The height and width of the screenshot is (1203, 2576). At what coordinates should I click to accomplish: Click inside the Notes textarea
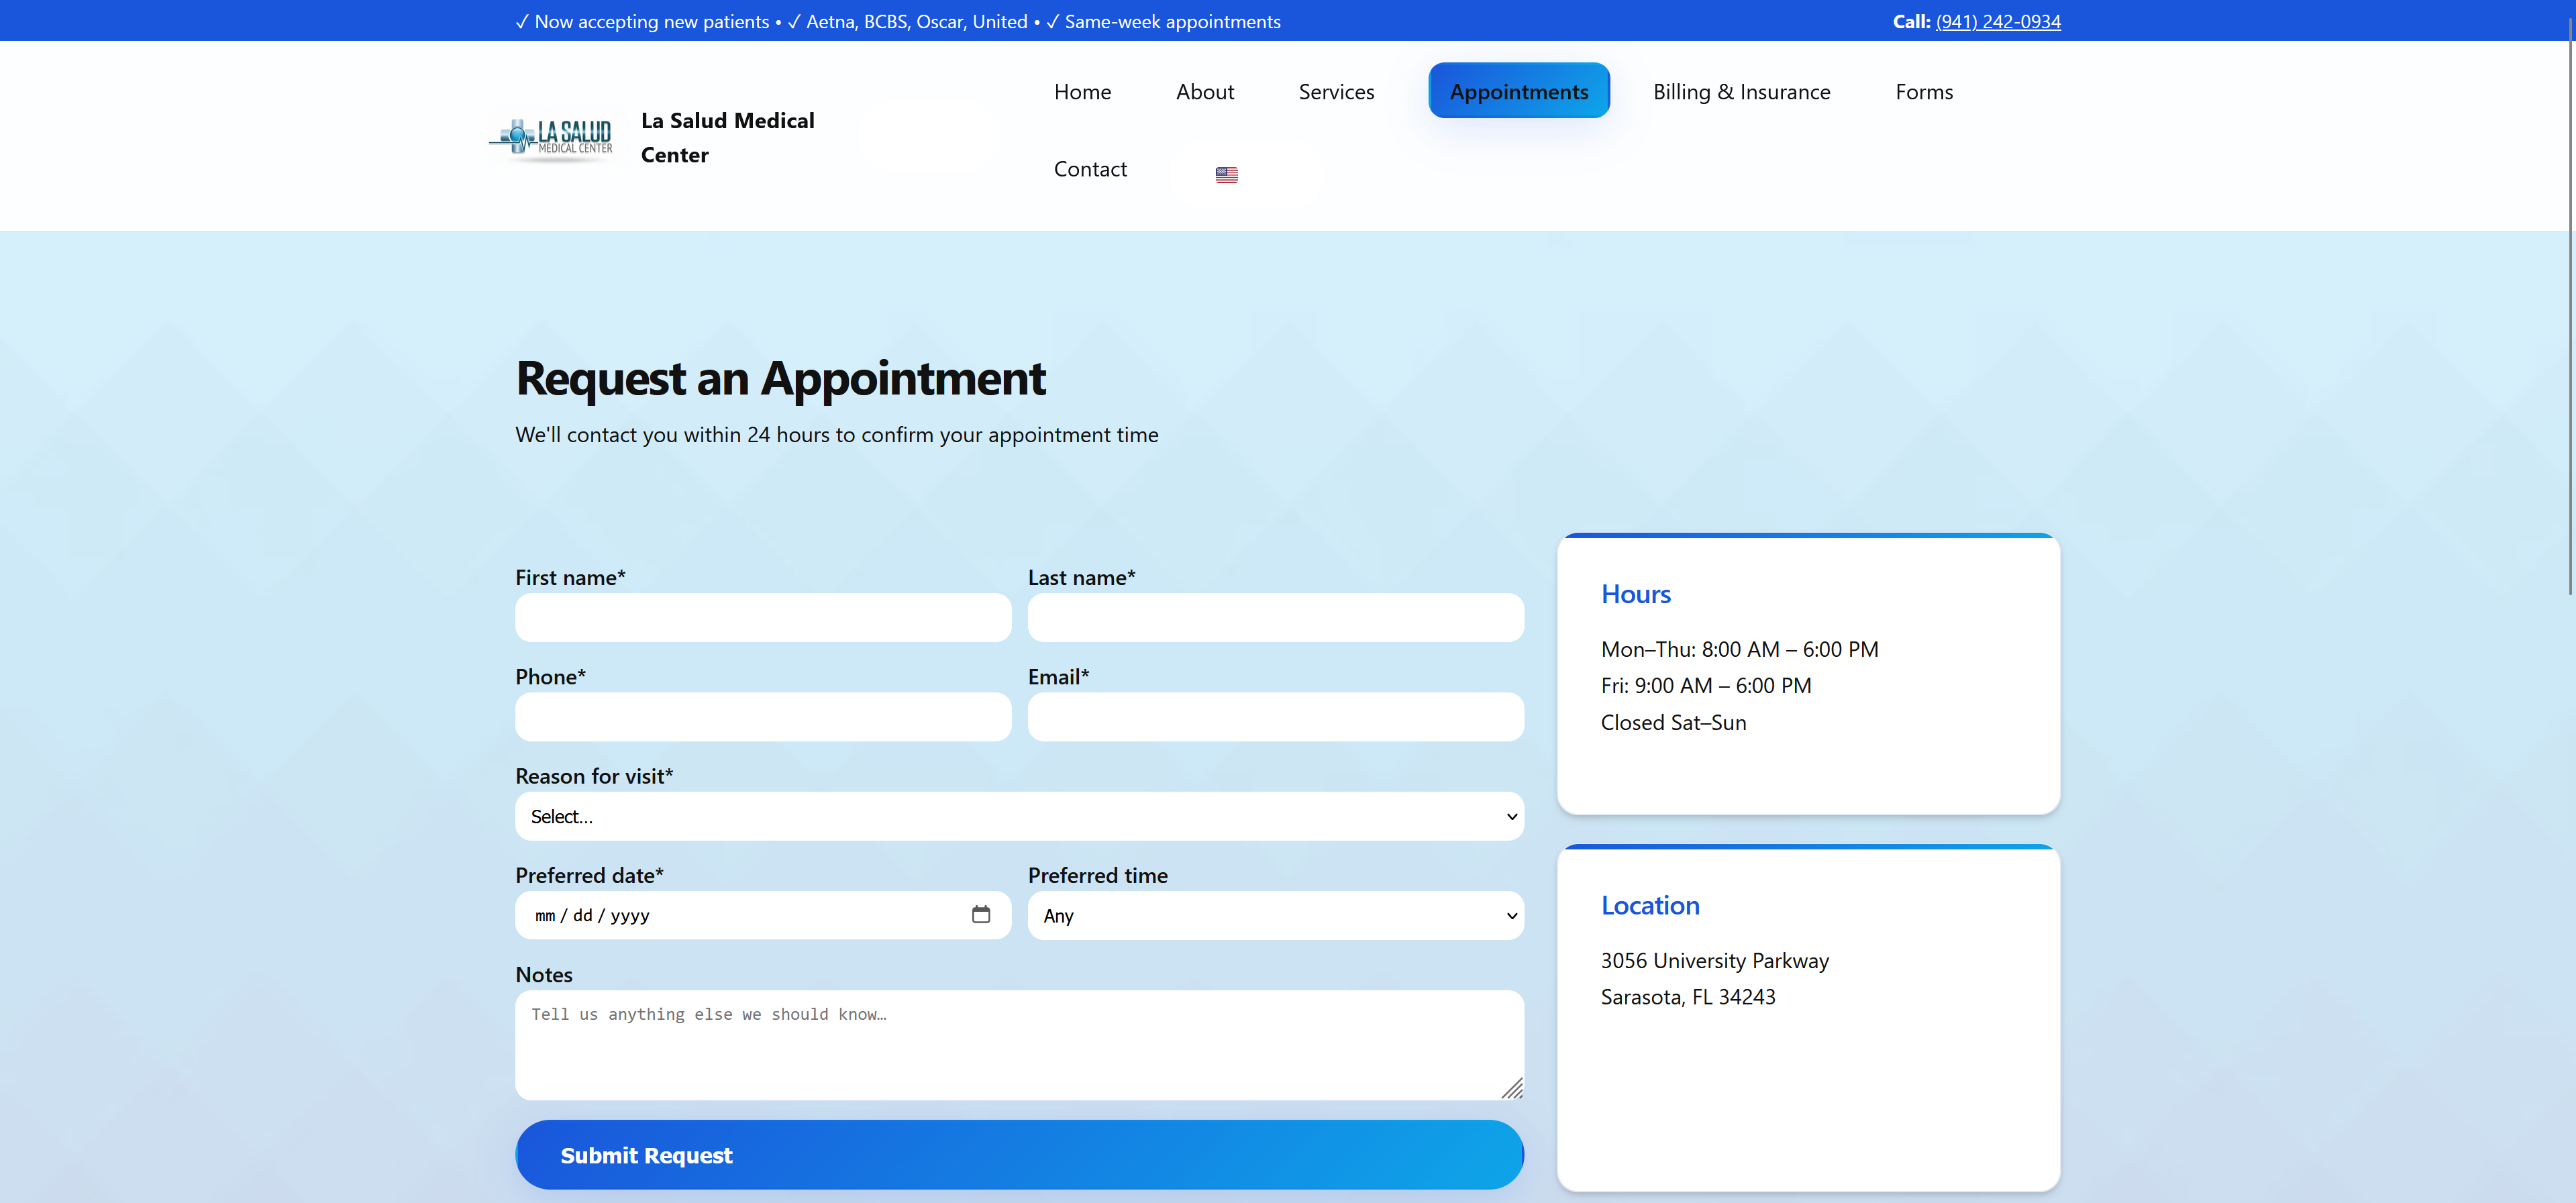1018,1045
